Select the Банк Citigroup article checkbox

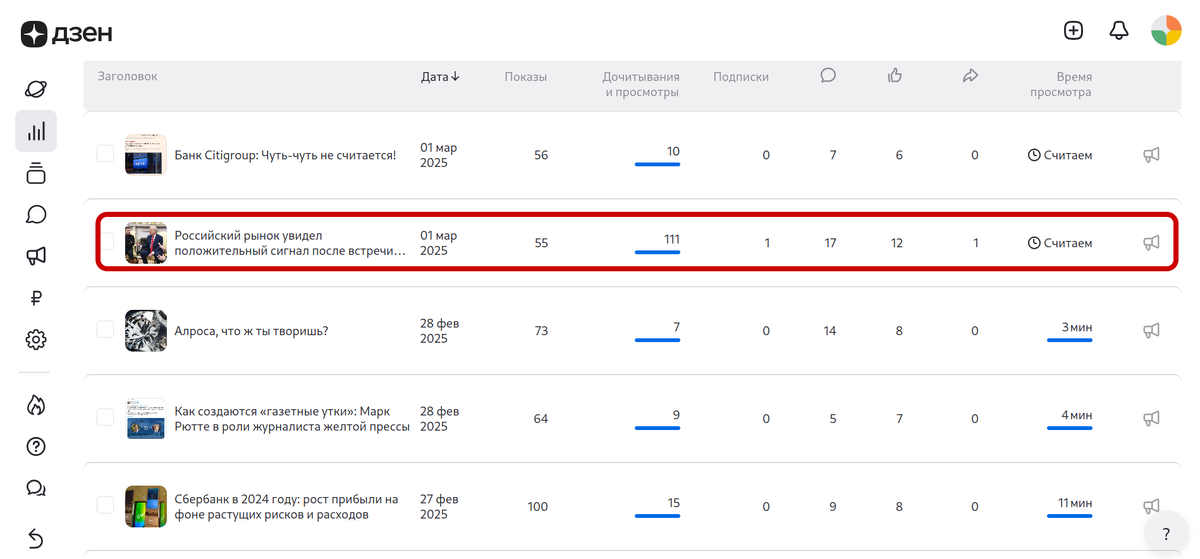(105, 154)
